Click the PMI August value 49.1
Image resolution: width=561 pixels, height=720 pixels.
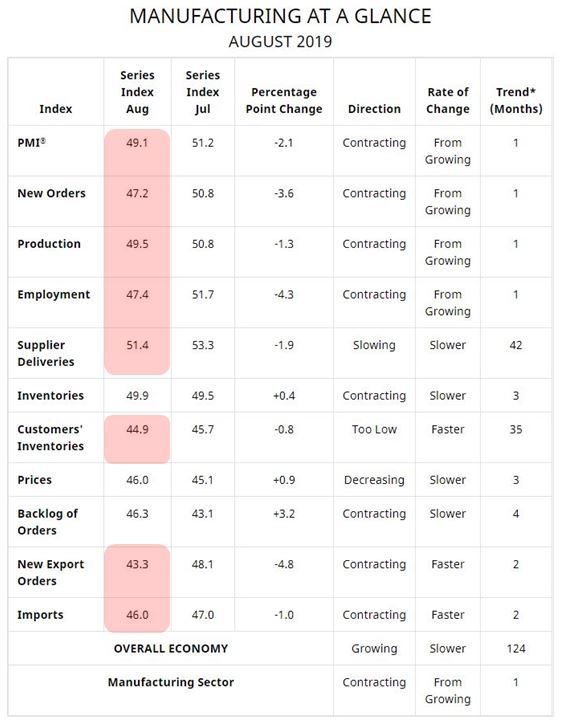coord(137,143)
